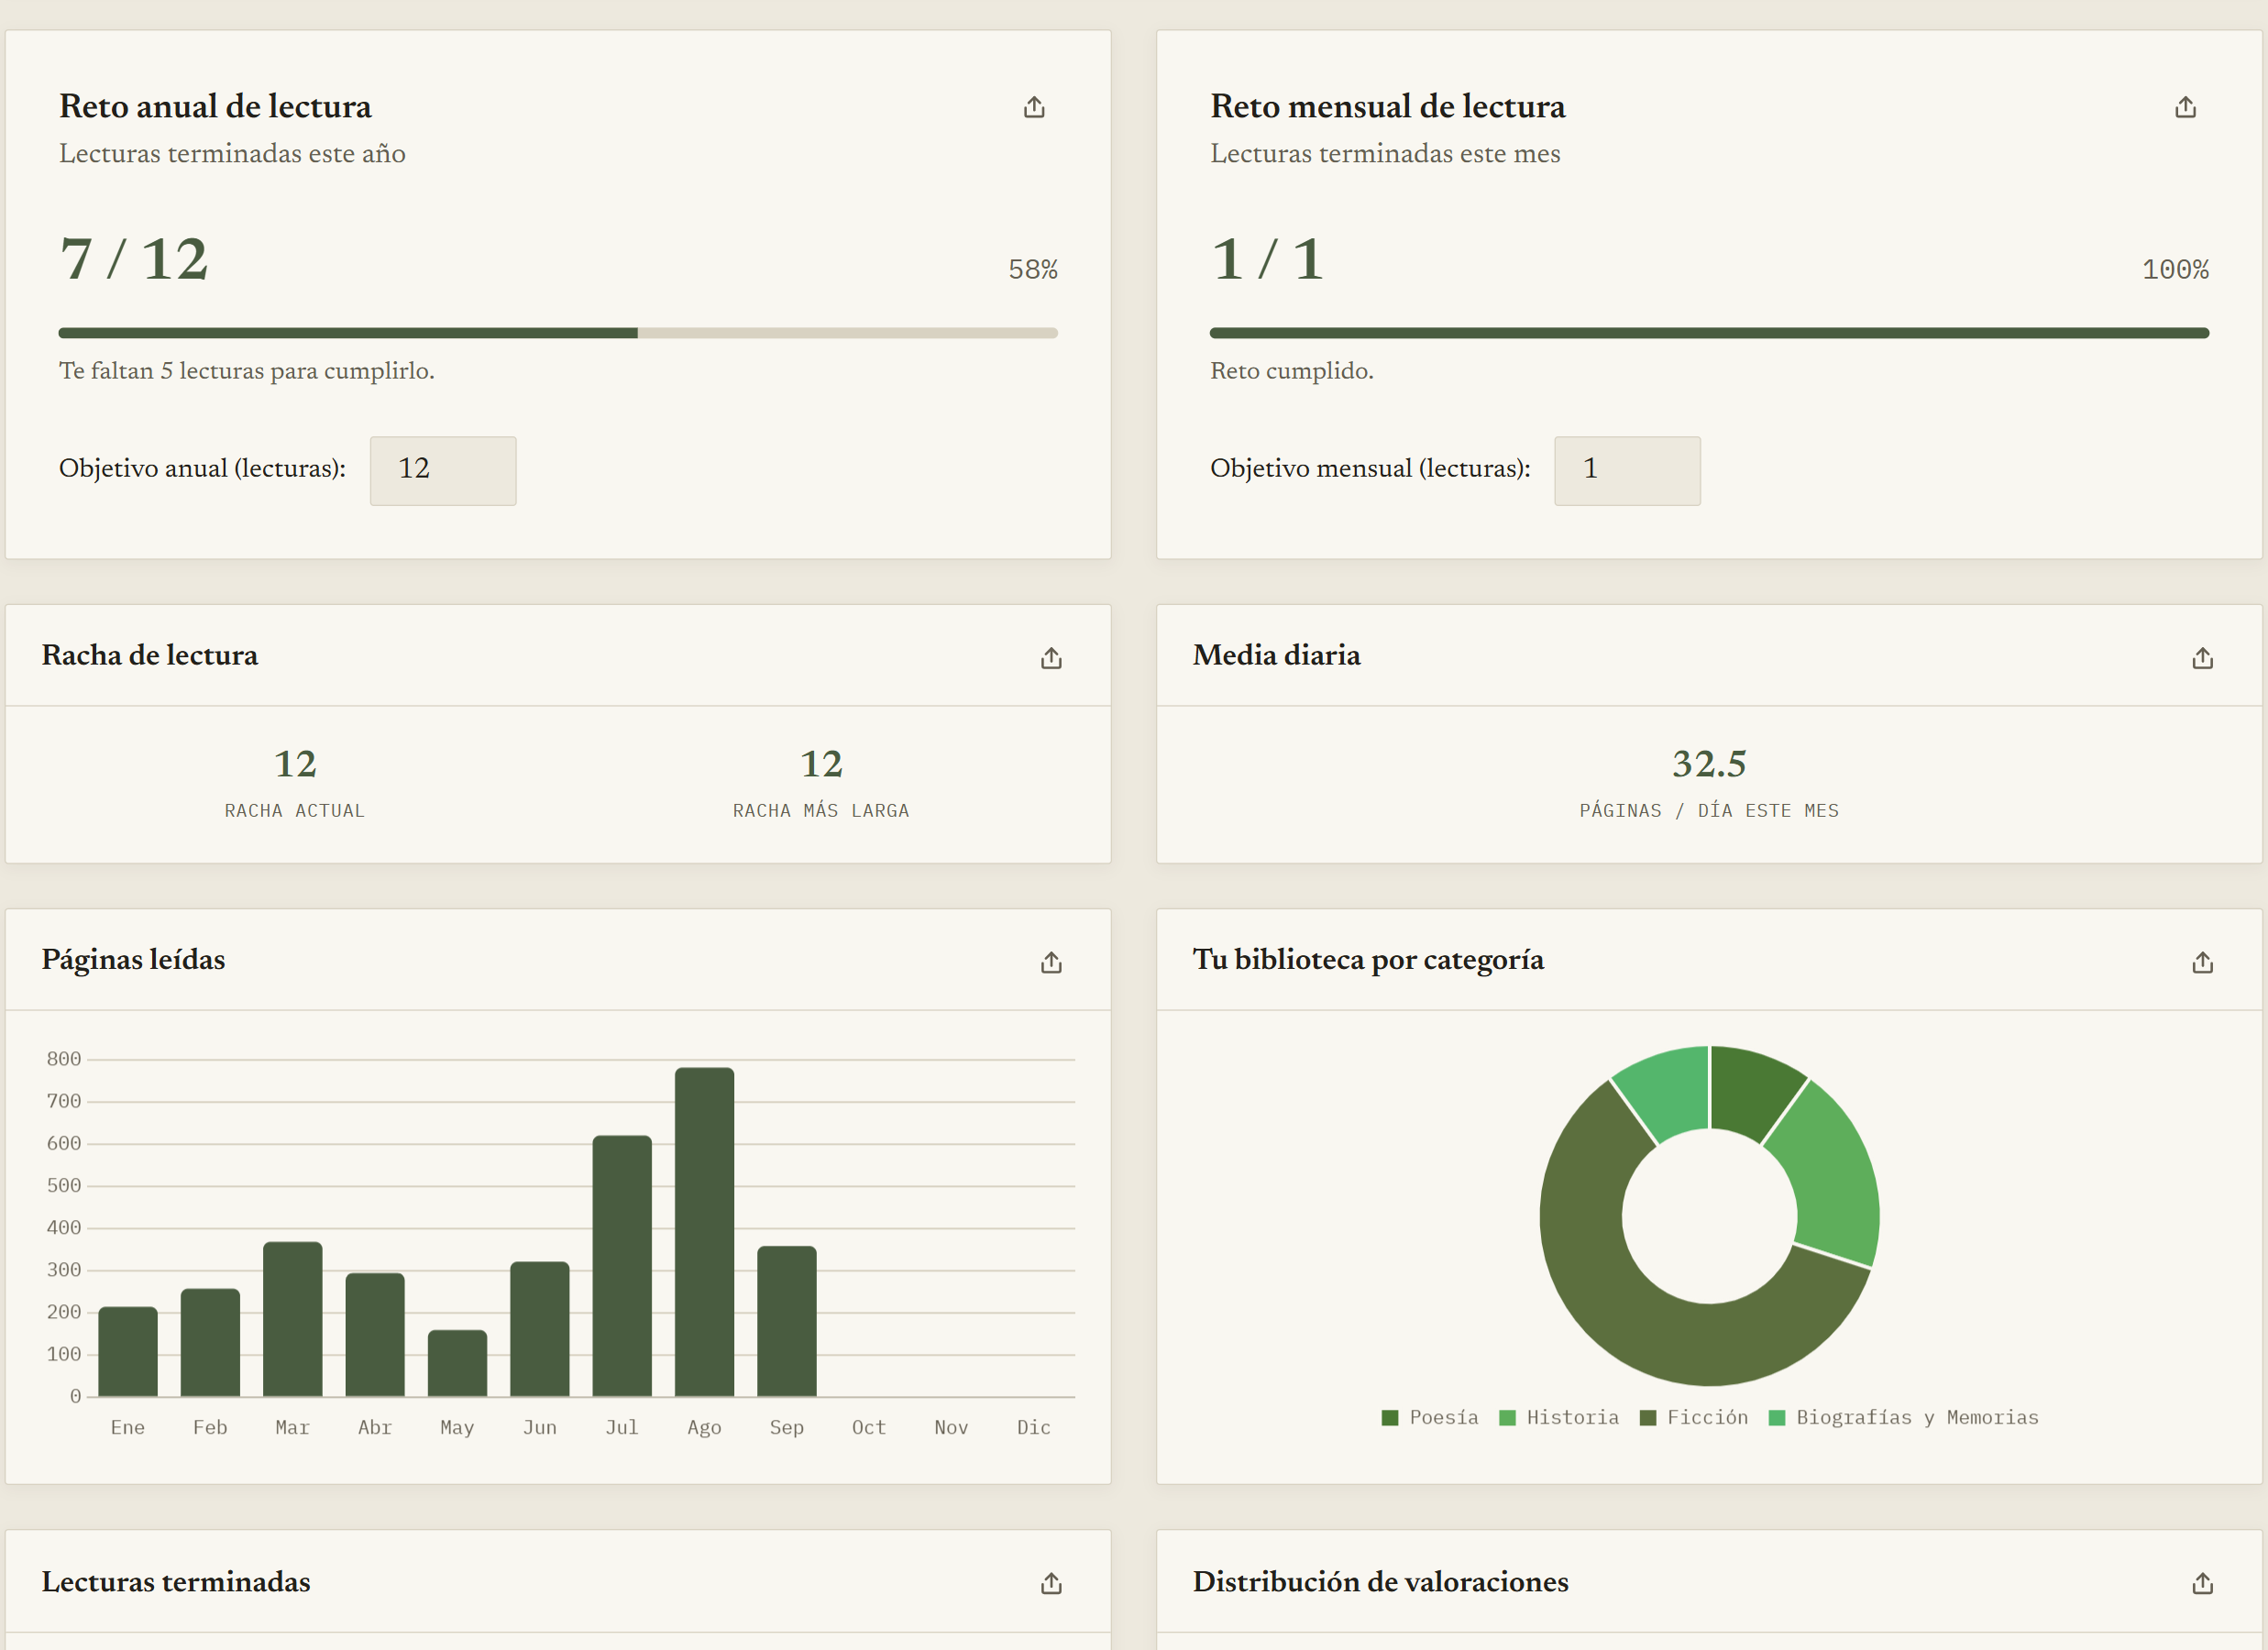Click the Ago bar in Páginas leídas
The image size is (2268, 1650).
pos(704,1232)
